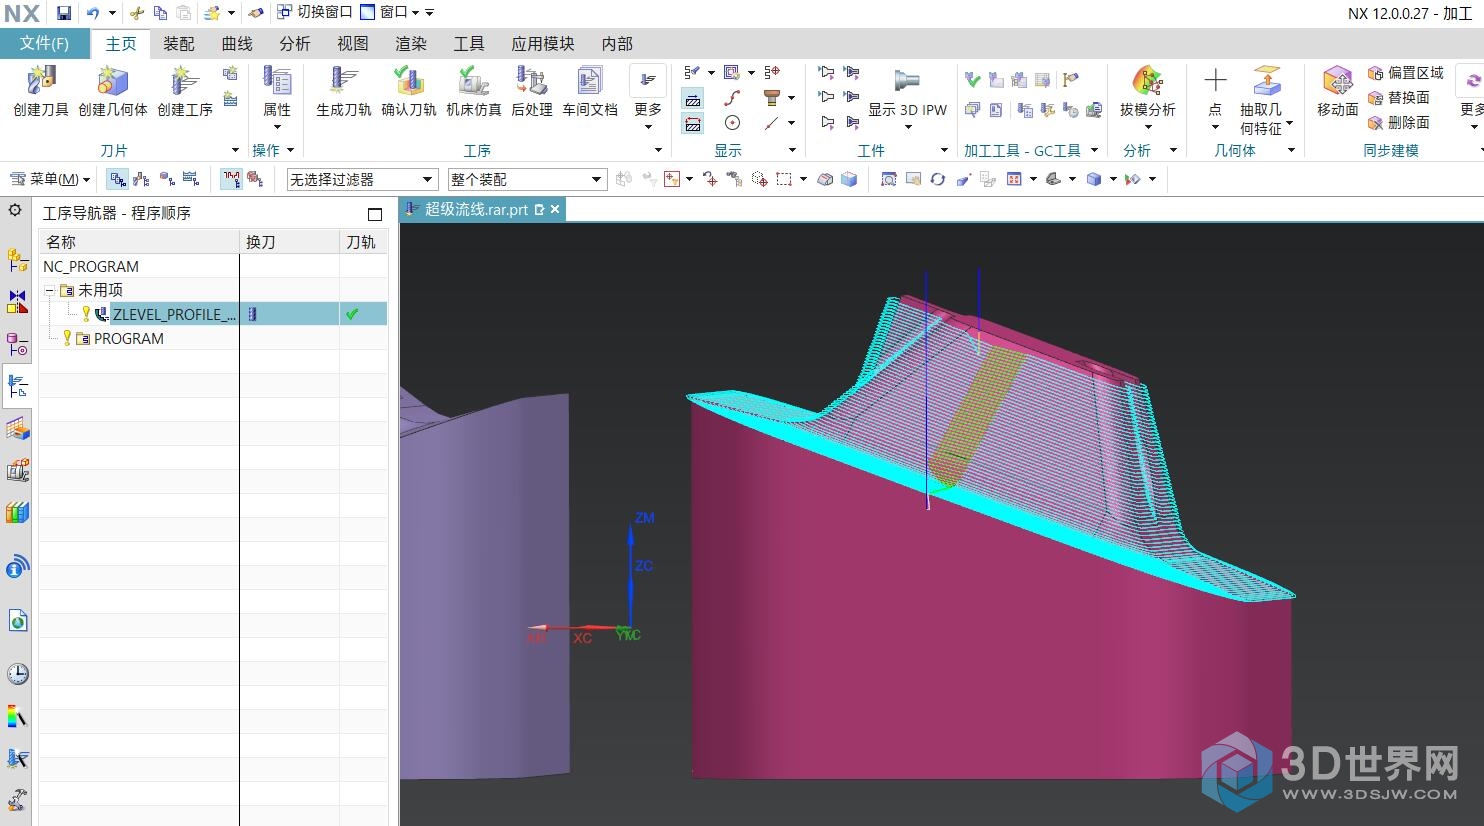Click the Fit view icon in view toolbar
Screen dimensions: 1484x826
click(x=888, y=179)
